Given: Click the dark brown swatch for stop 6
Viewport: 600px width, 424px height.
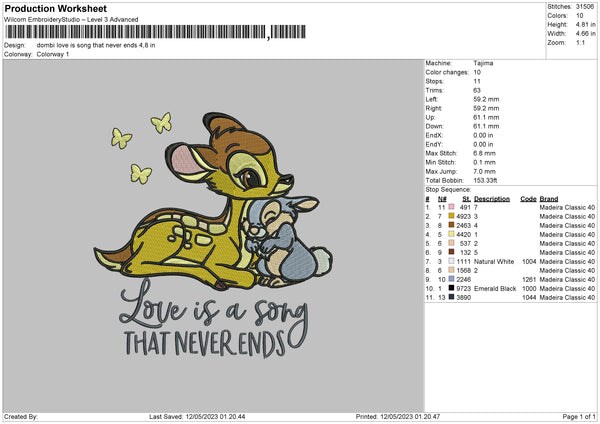Looking at the screenshot, I should click(452, 252).
